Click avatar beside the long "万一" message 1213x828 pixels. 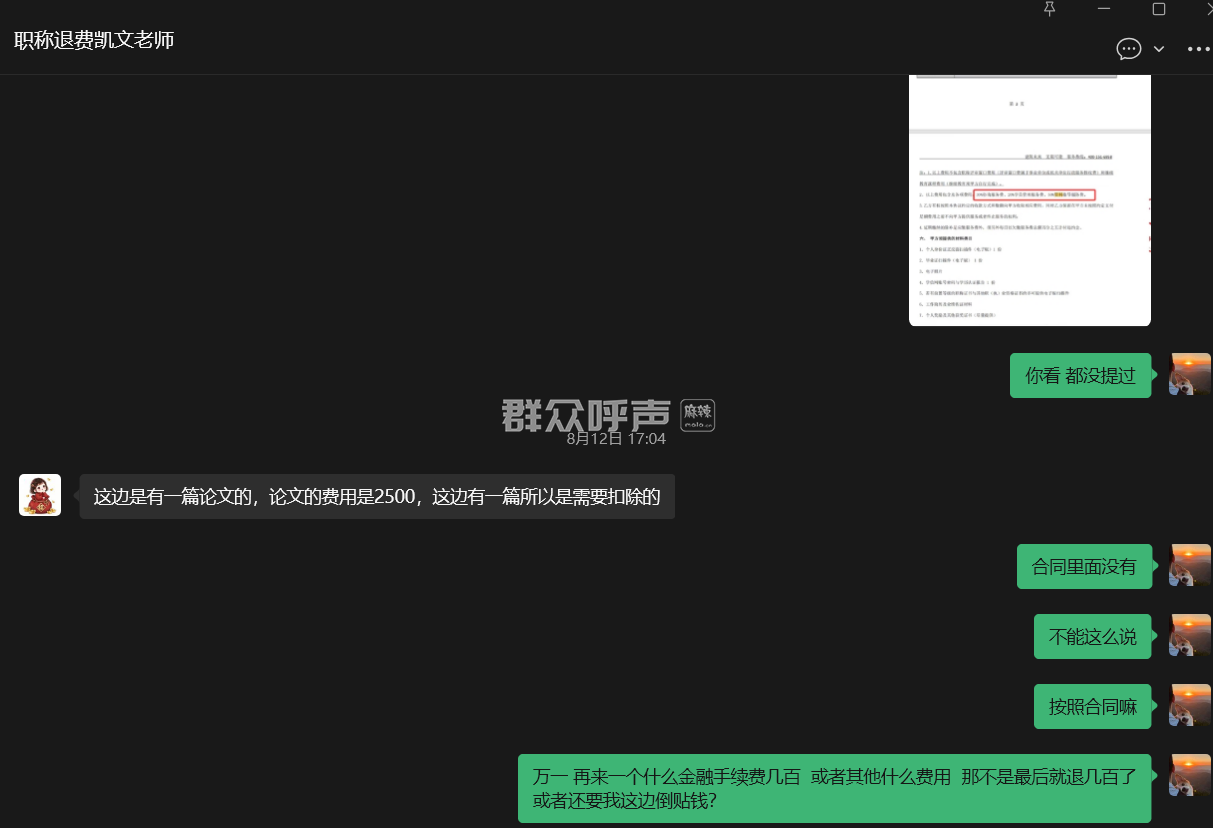tap(1190, 776)
